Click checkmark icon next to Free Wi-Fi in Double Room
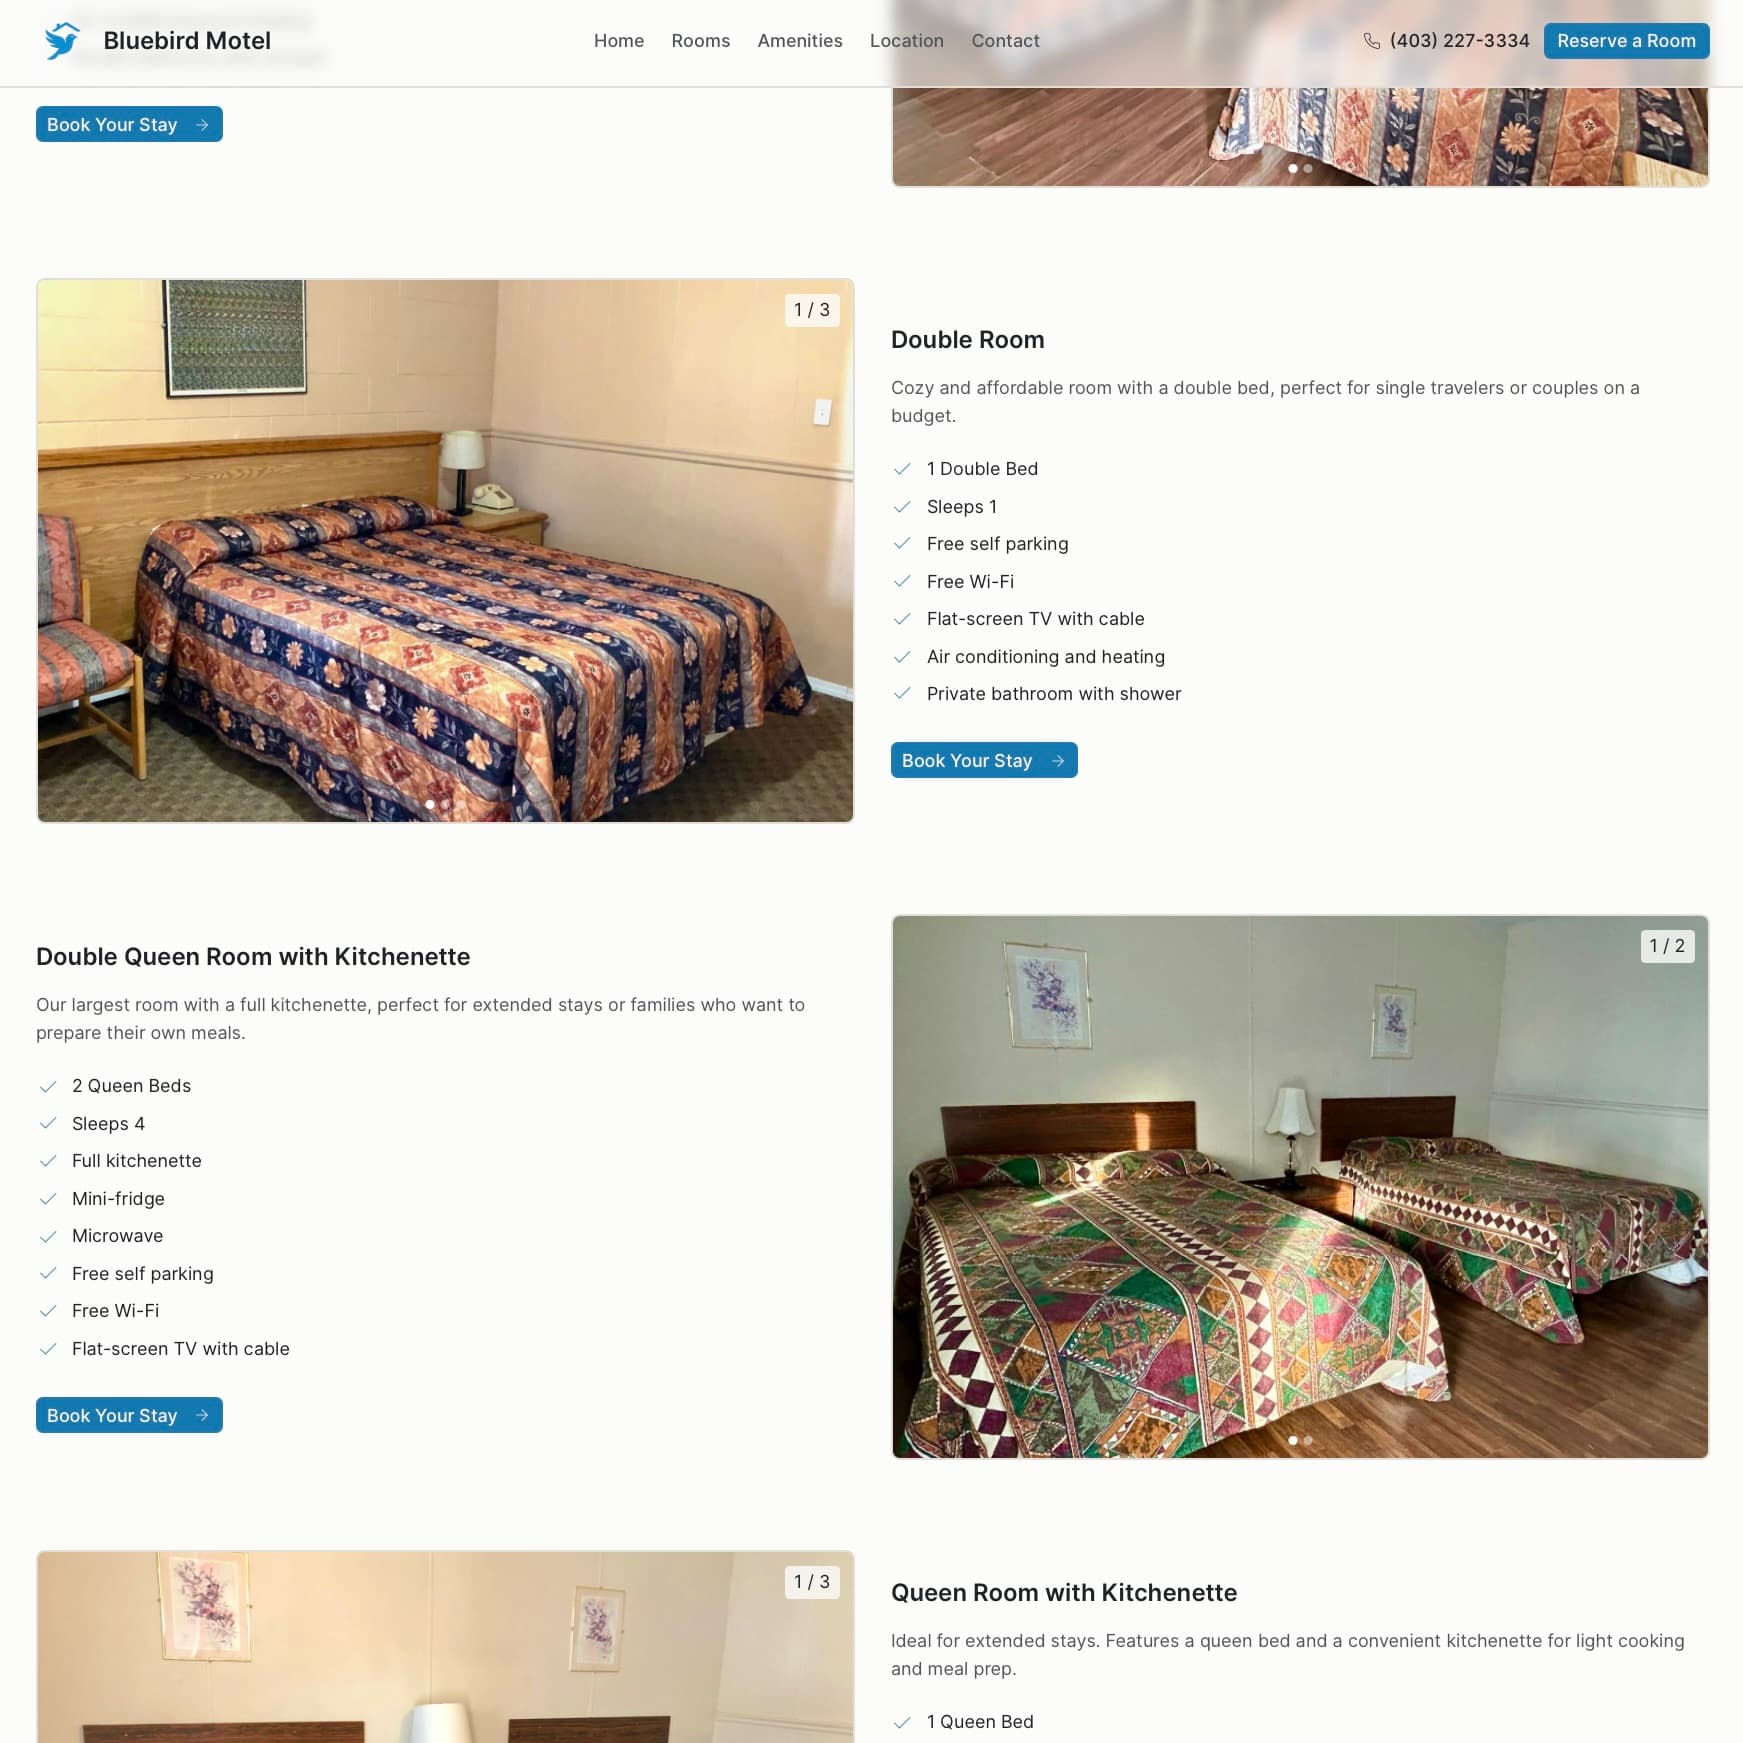Screen dimensions: 1743x1743 point(902,582)
